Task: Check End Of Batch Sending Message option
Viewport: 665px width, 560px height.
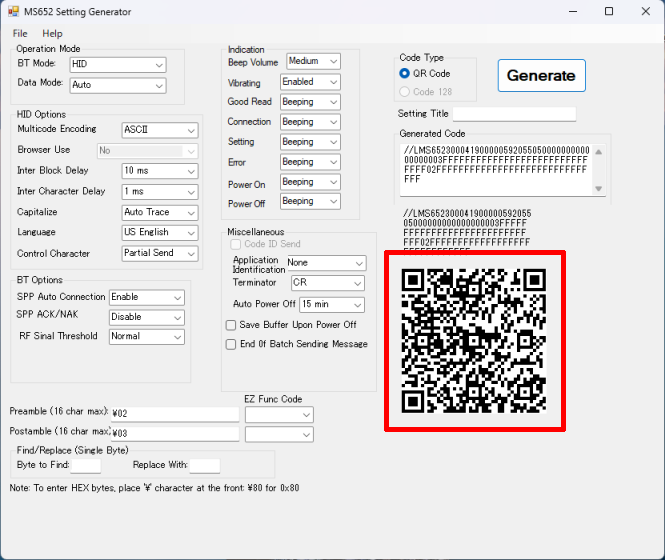Action: pos(231,344)
